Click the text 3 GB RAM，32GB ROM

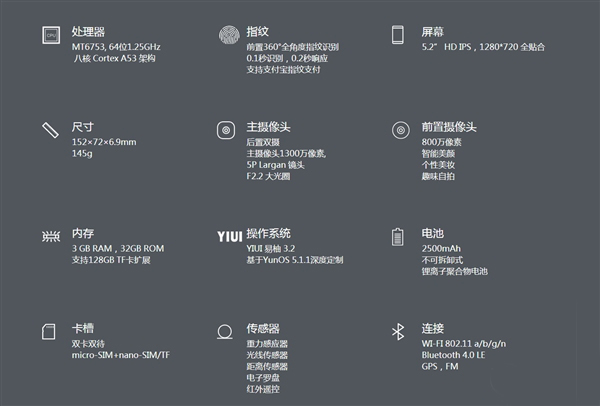click(x=118, y=248)
